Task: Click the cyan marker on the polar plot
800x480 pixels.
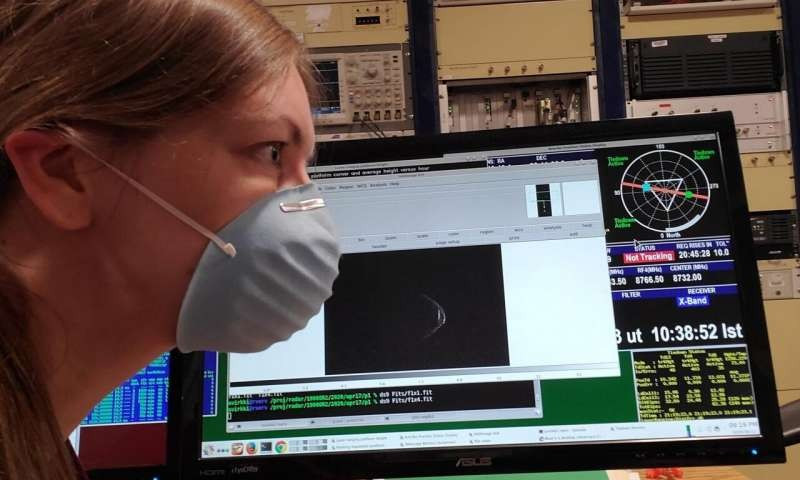Action: (646, 187)
